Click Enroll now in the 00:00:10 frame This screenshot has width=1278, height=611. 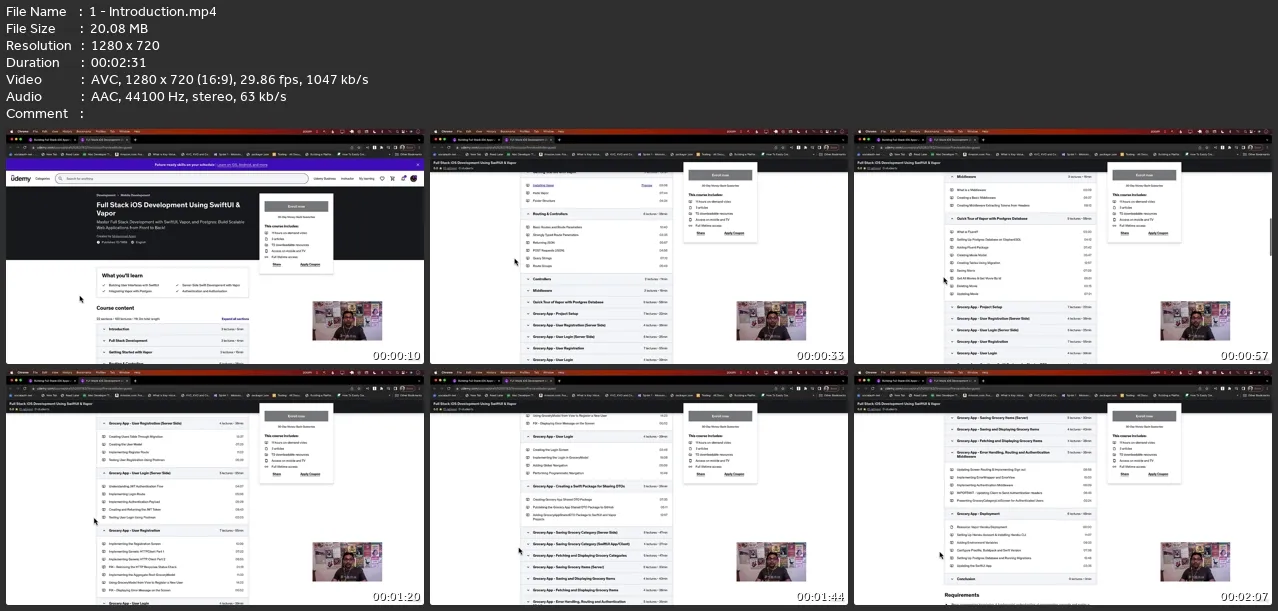296,207
